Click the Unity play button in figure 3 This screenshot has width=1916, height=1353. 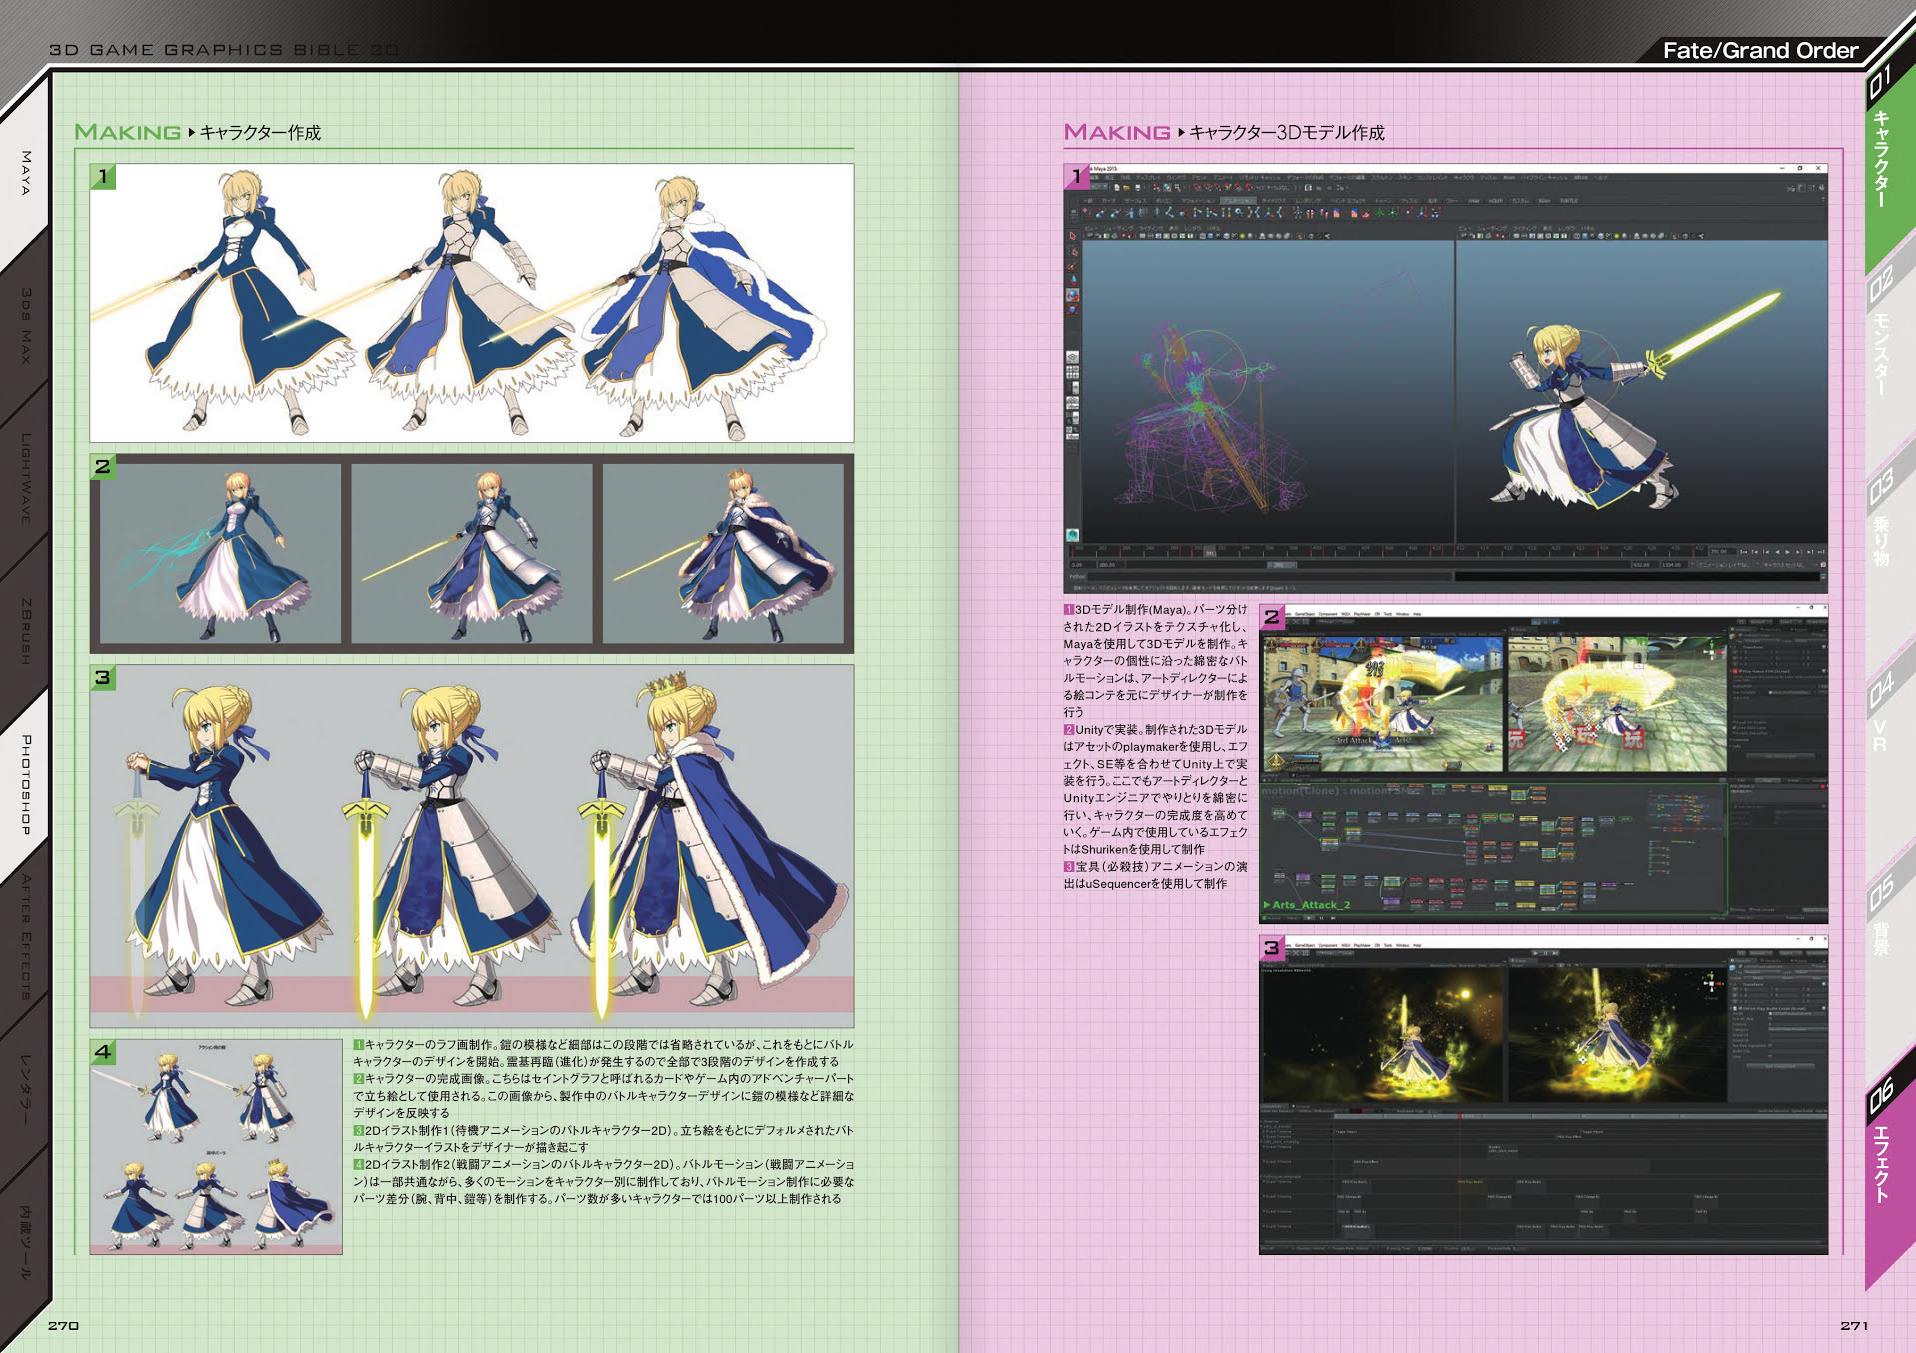click(x=1535, y=953)
